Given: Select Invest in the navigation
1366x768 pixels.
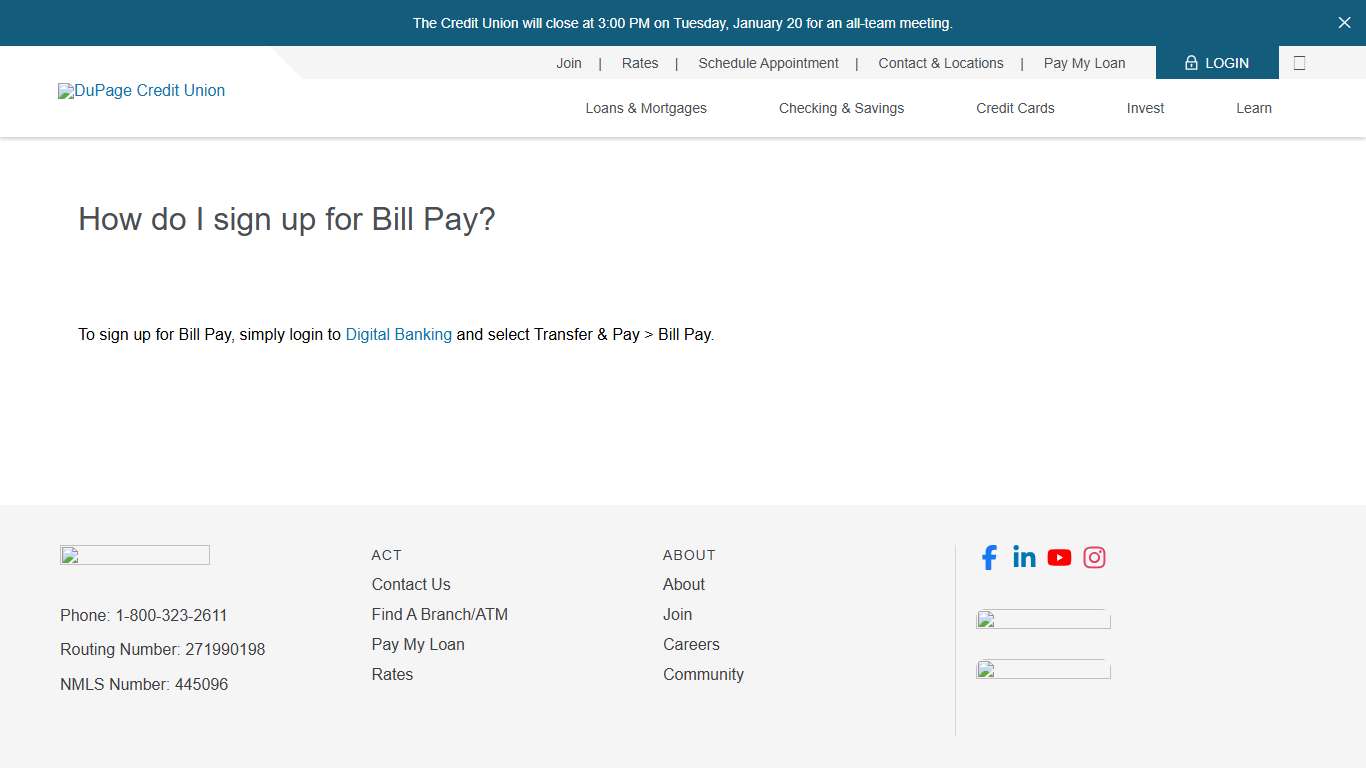Looking at the screenshot, I should click(x=1145, y=108).
